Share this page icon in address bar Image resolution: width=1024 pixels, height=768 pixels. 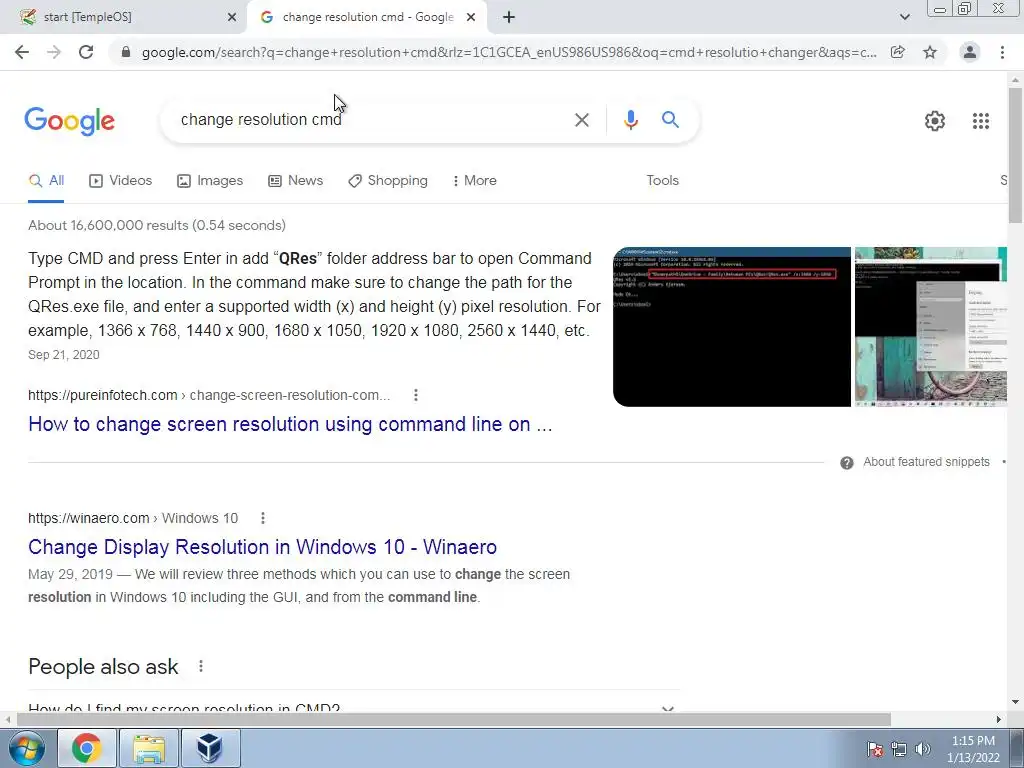[x=898, y=52]
